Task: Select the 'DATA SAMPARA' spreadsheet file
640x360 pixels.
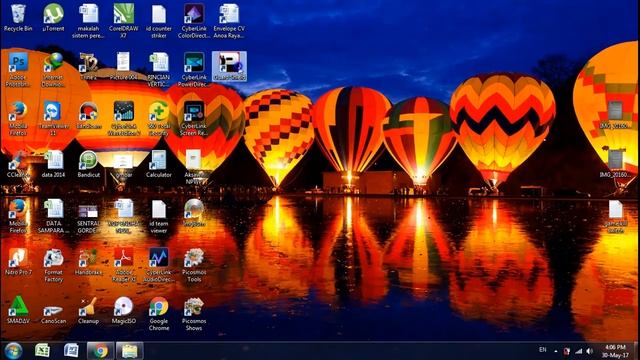Action: (x=53, y=216)
